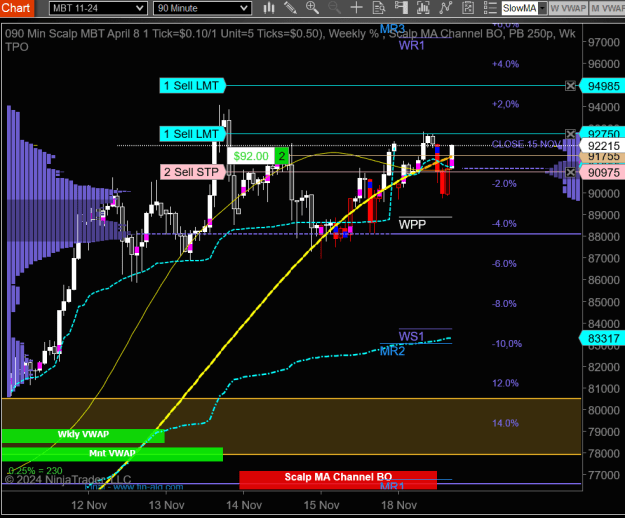Click the MR2 pivot label

(x=392, y=351)
